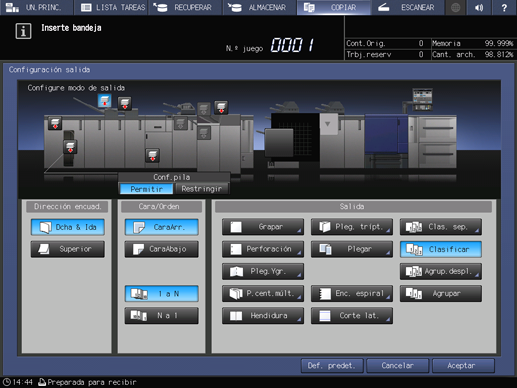Switch Conf.pila to Restringir
Screen dimensions: 517x388
coord(202,189)
